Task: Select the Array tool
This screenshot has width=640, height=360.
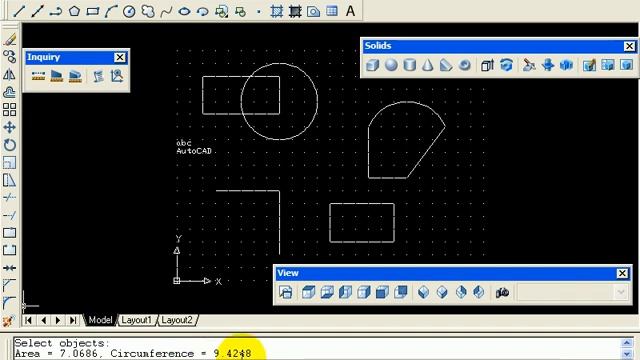Action: (x=9, y=110)
